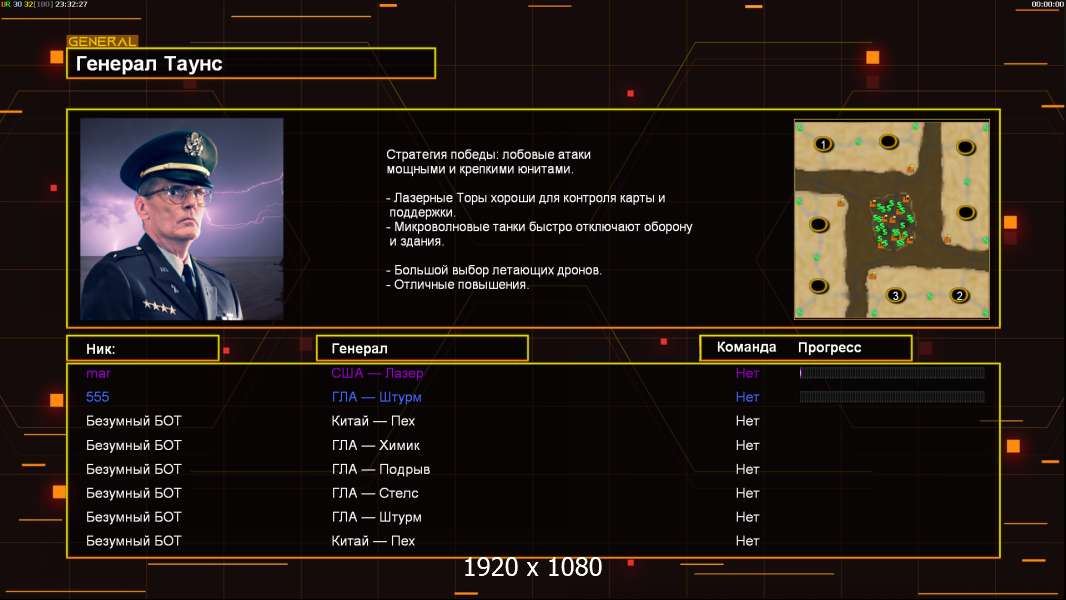
Task: Click team "Нет" in the ГЛА — Химик row
Action: [x=747, y=445]
